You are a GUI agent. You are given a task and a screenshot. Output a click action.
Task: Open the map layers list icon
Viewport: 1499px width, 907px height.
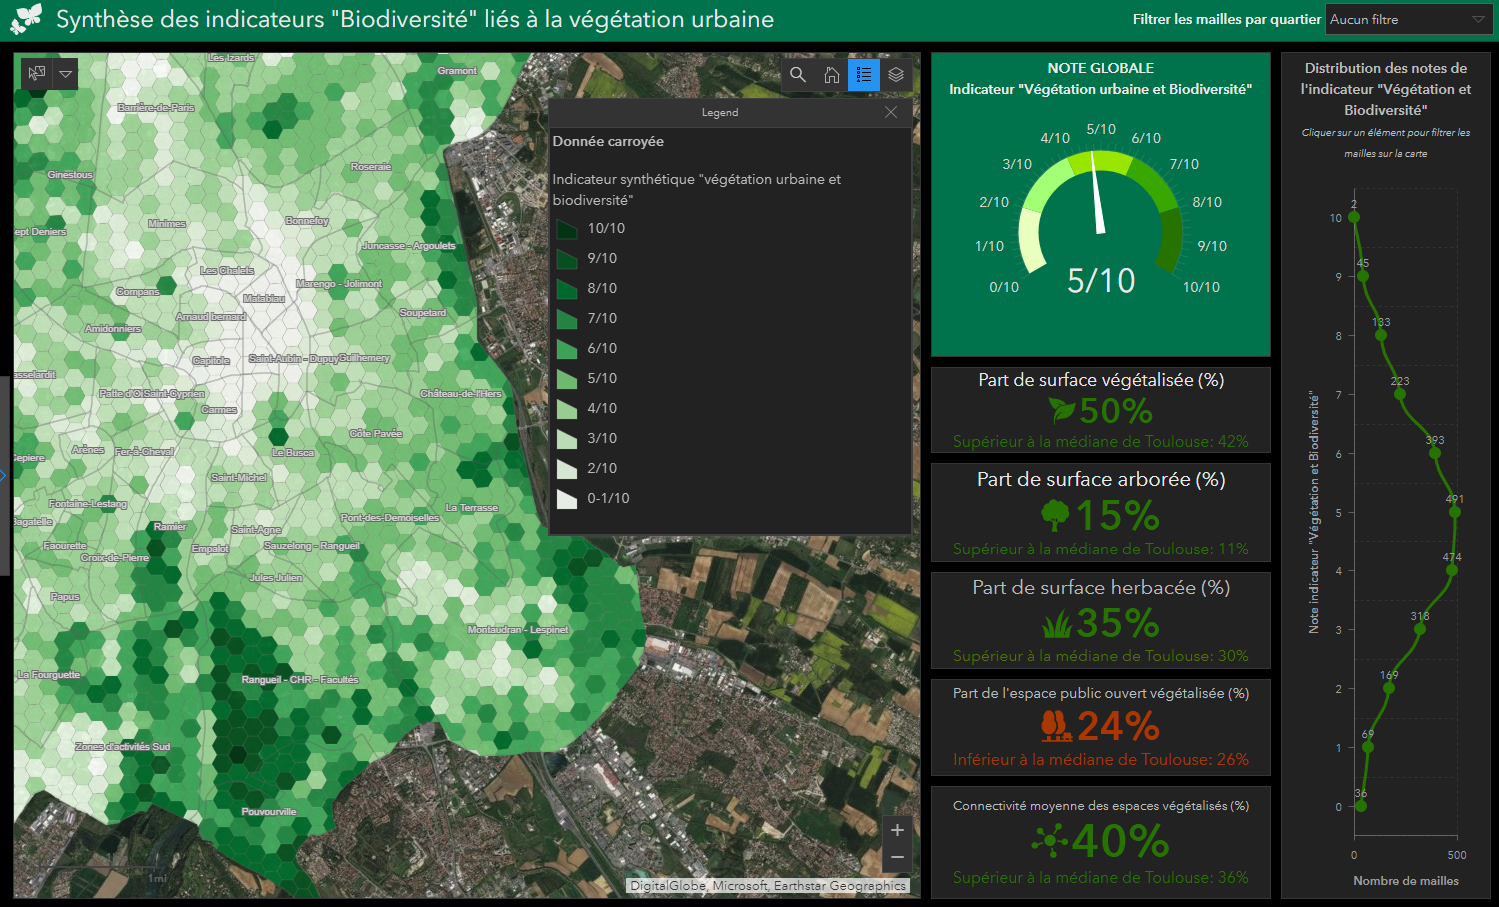pos(895,74)
